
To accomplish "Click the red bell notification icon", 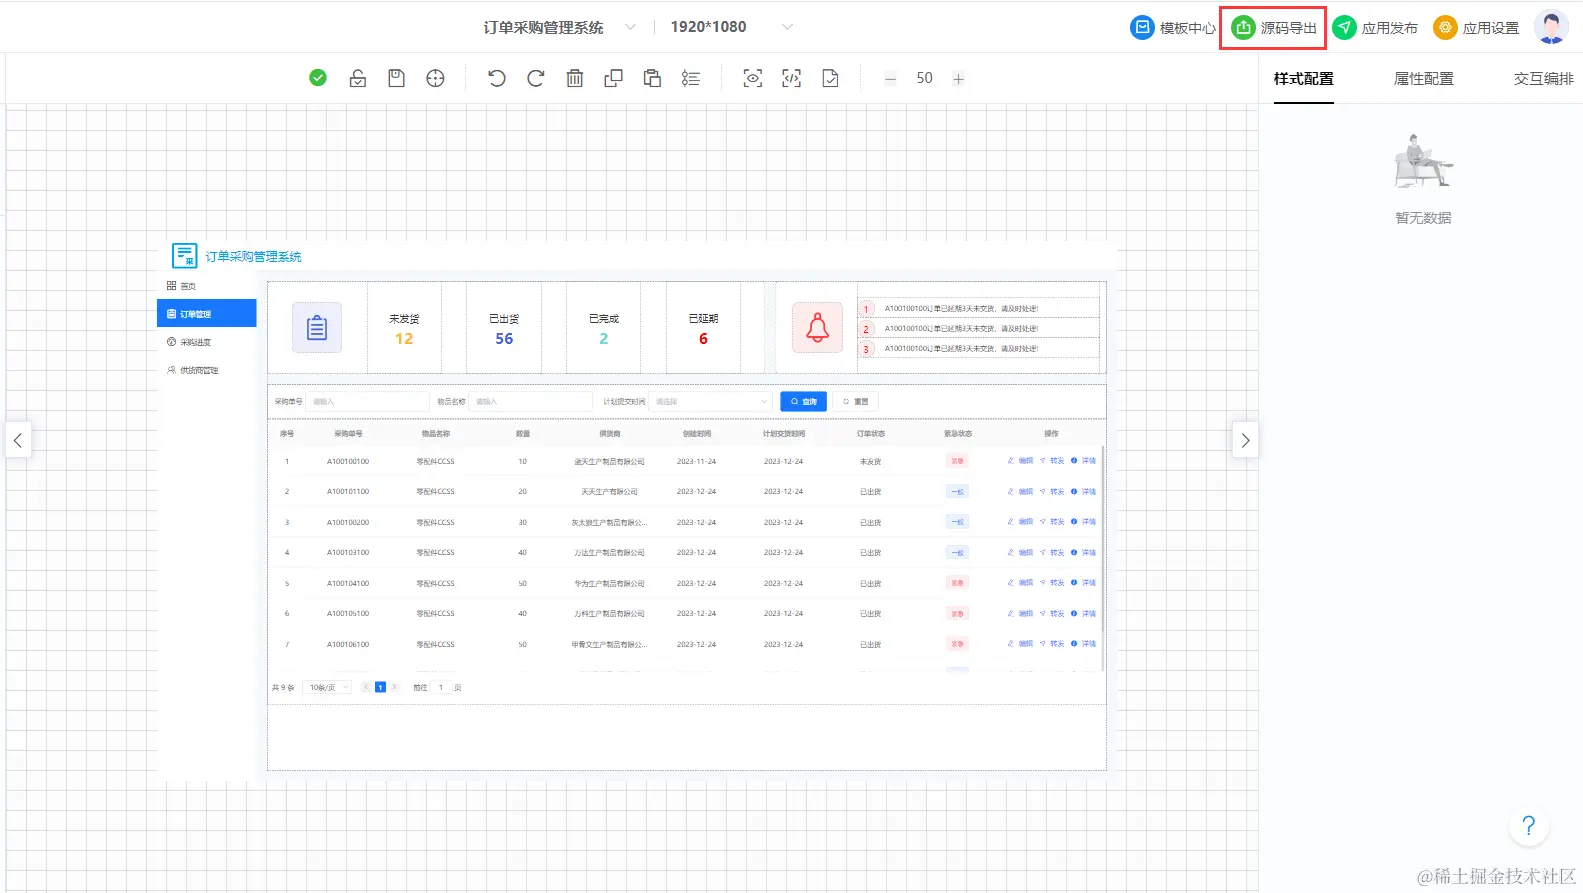I will point(817,327).
